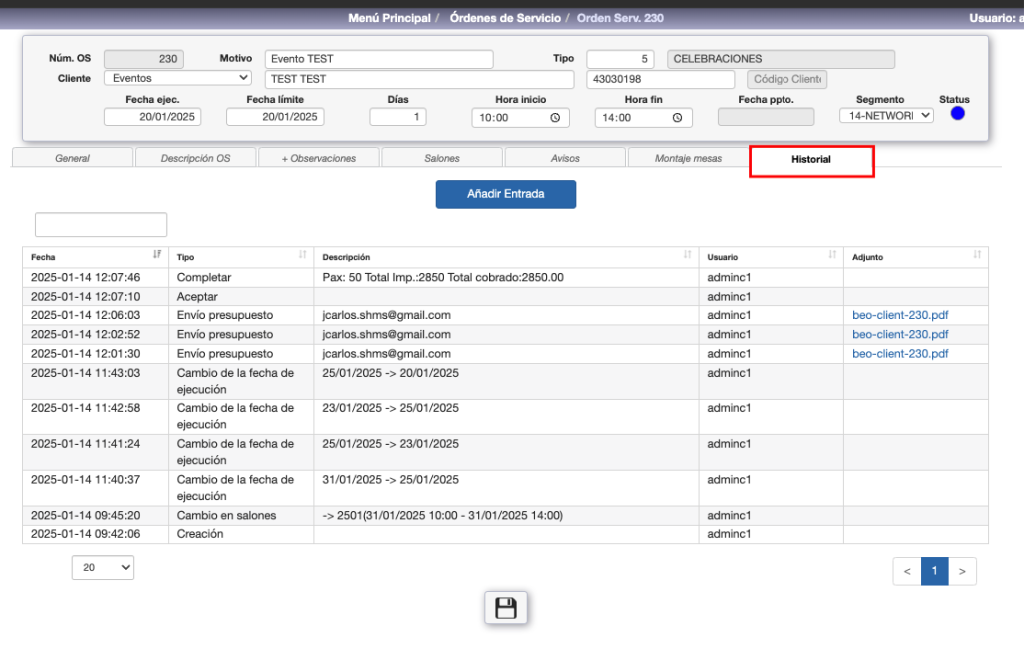The image size is (1024, 660).
Task: Click the Añadir Entrada button
Action: (x=505, y=194)
